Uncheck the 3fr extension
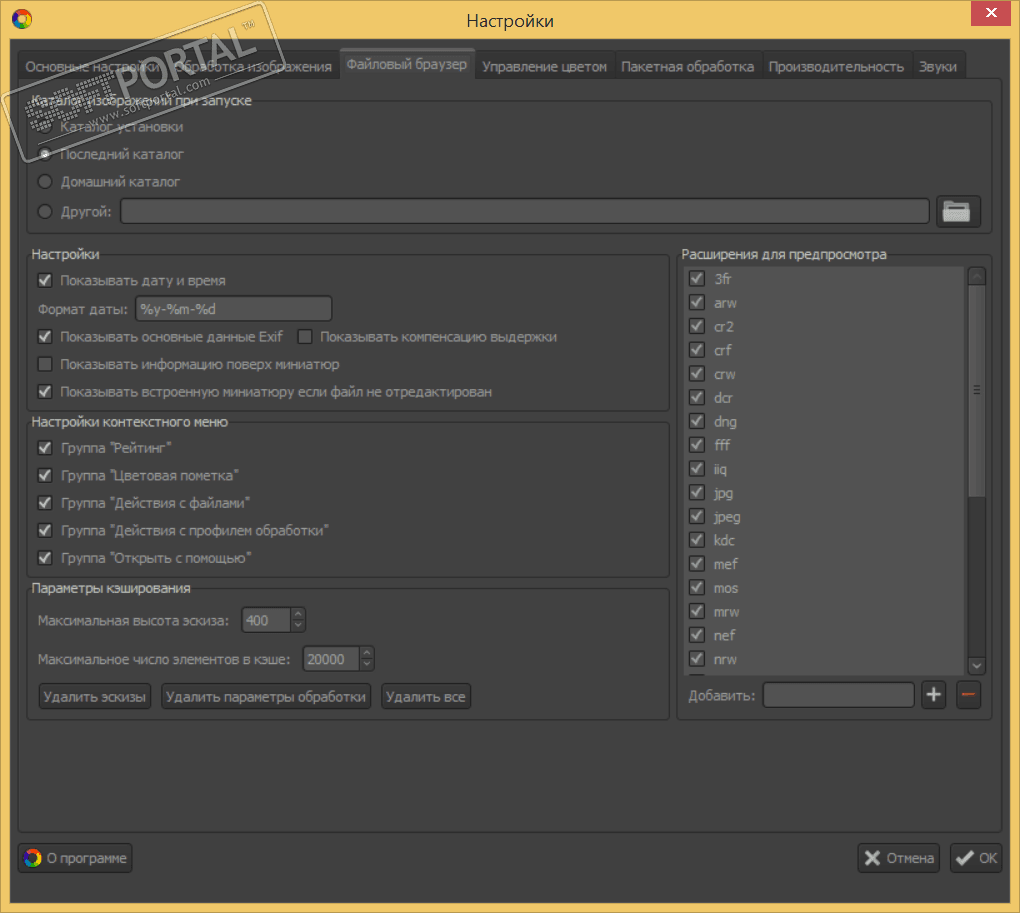 (697, 278)
